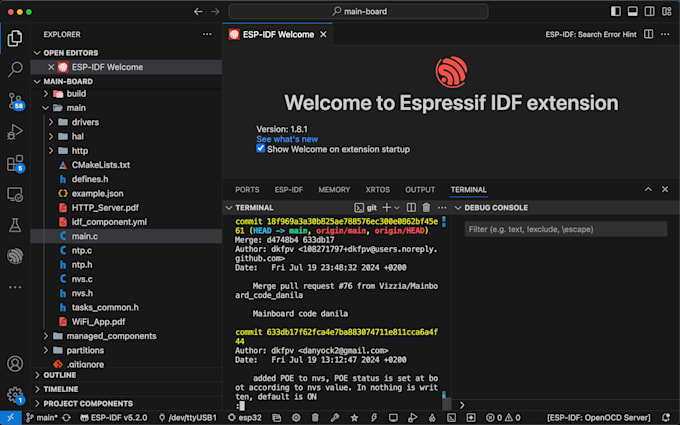The image size is (680, 425).
Task: Switch to ESP-IDF panel tab
Action: click(x=289, y=190)
